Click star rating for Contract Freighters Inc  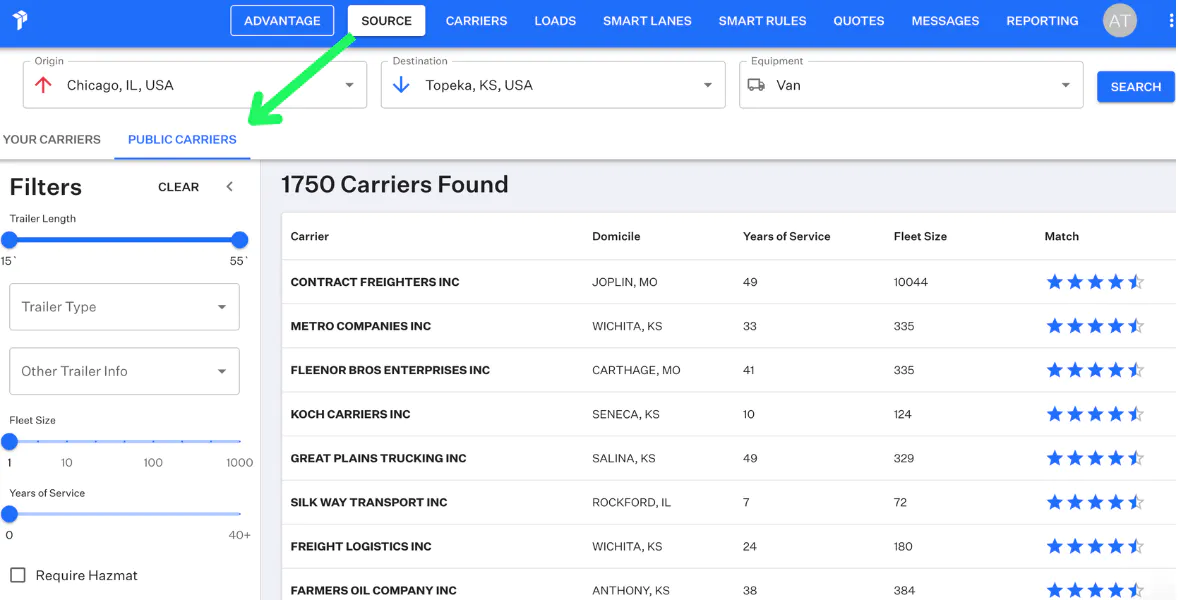point(1095,282)
